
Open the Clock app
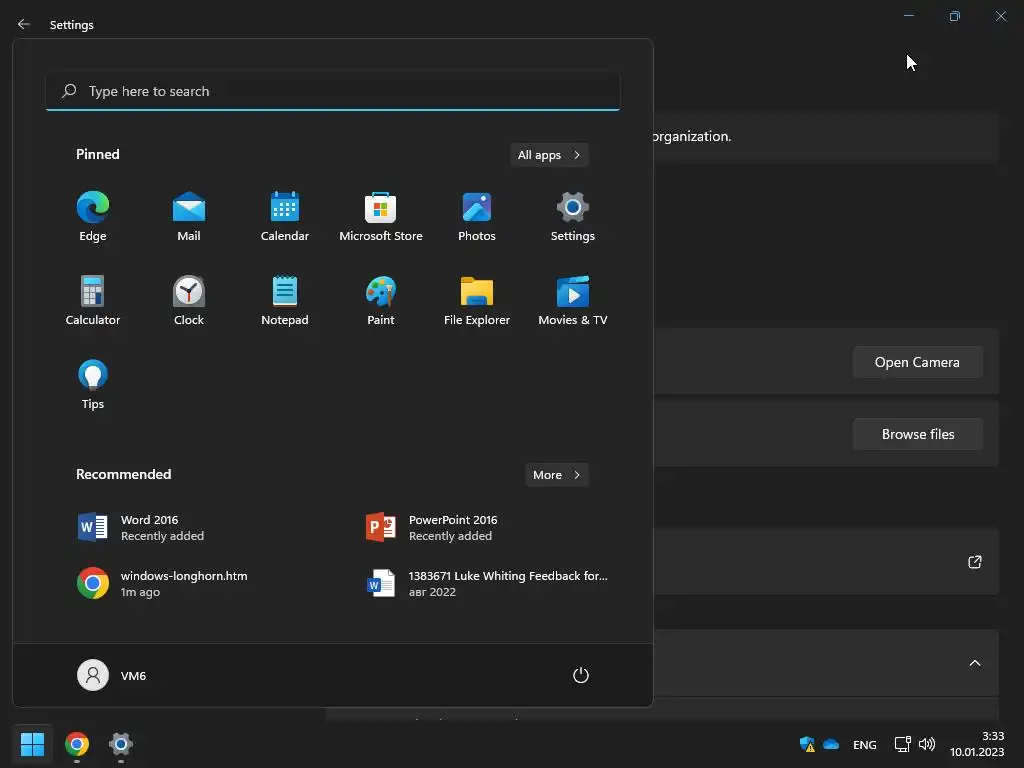tap(189, 300)
